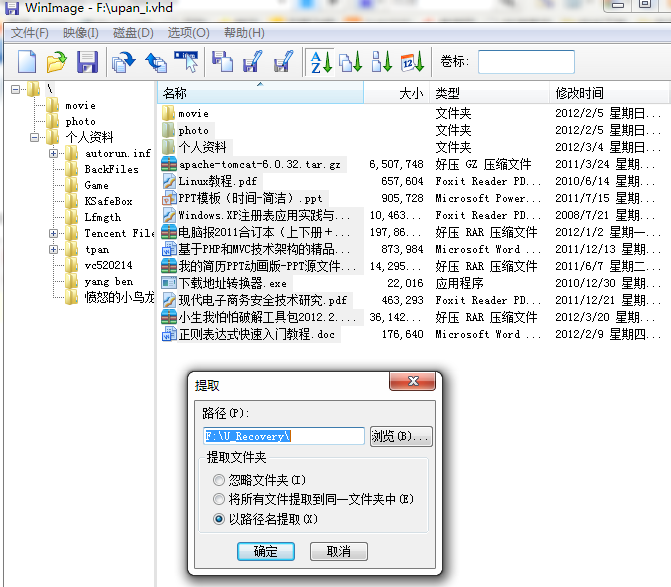The width and height of the screenshot is (671, 587).
Task: Click the photo folder icon in tree
Action: (x=53, y=122)
